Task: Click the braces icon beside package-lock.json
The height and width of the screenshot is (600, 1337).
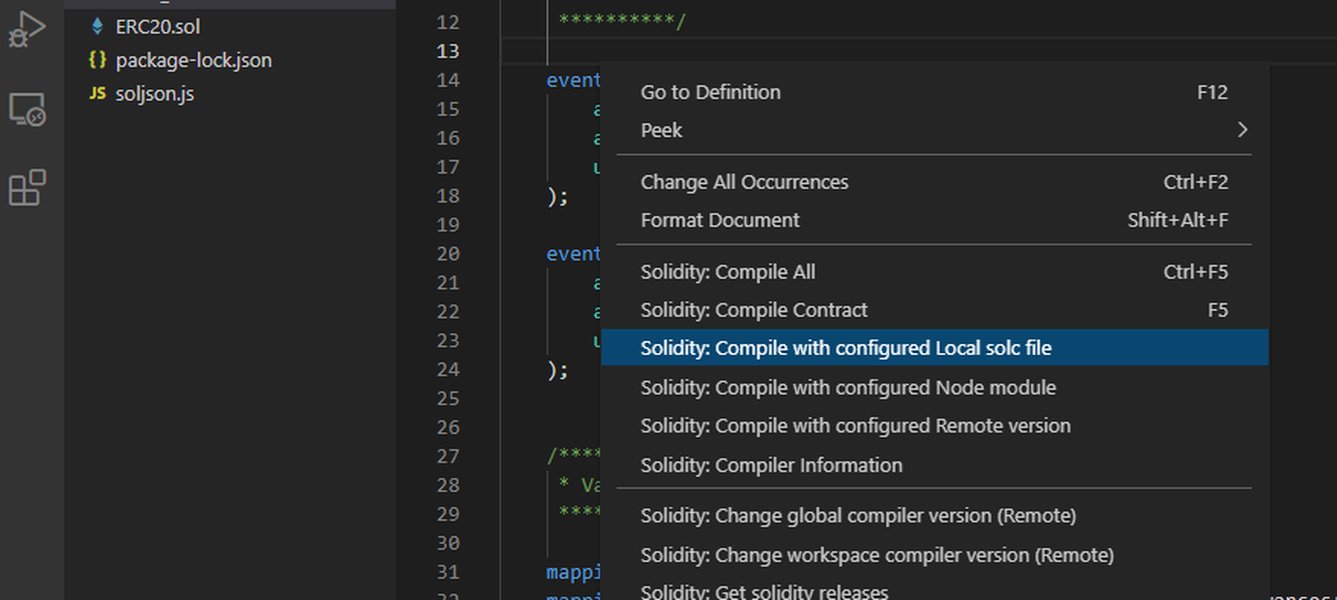Action: coord(97,60)
